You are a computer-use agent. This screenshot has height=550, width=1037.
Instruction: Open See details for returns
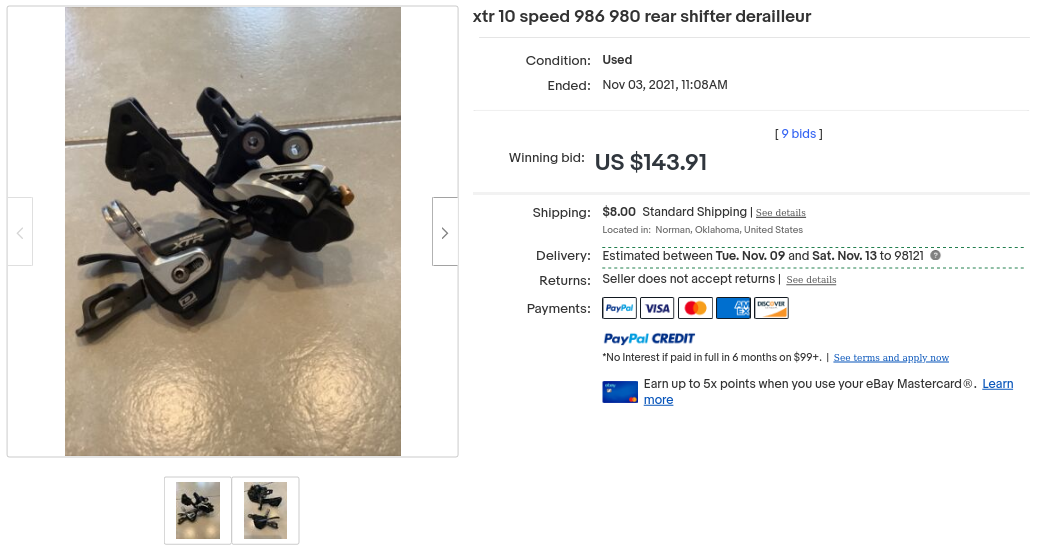tap(811, 280)
